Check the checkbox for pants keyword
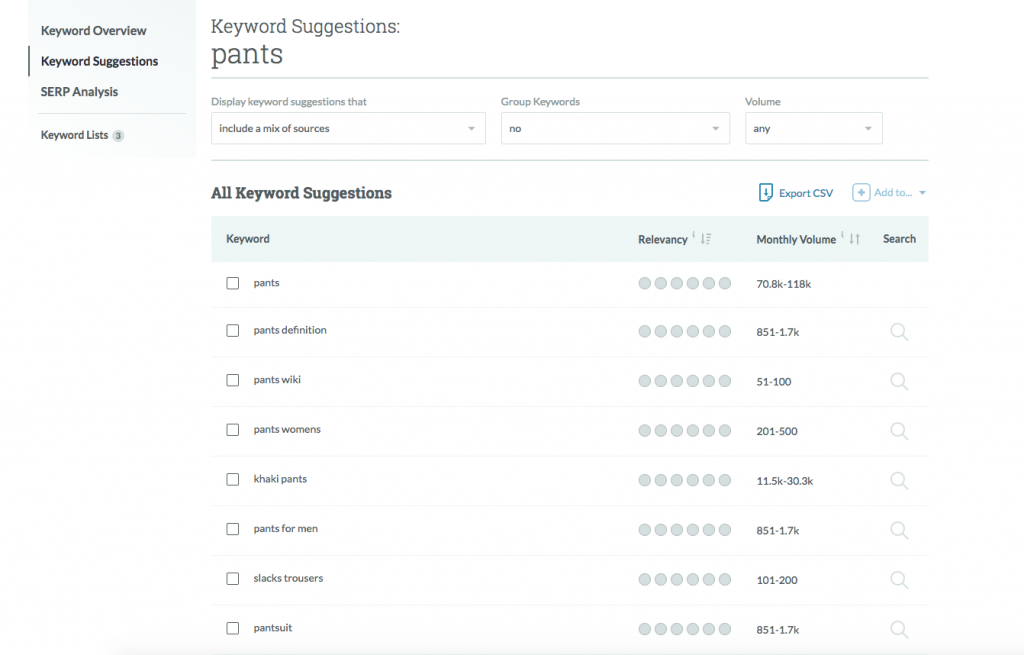The height and width of the screenshot is (655, 1024). [x=232, y=283]
